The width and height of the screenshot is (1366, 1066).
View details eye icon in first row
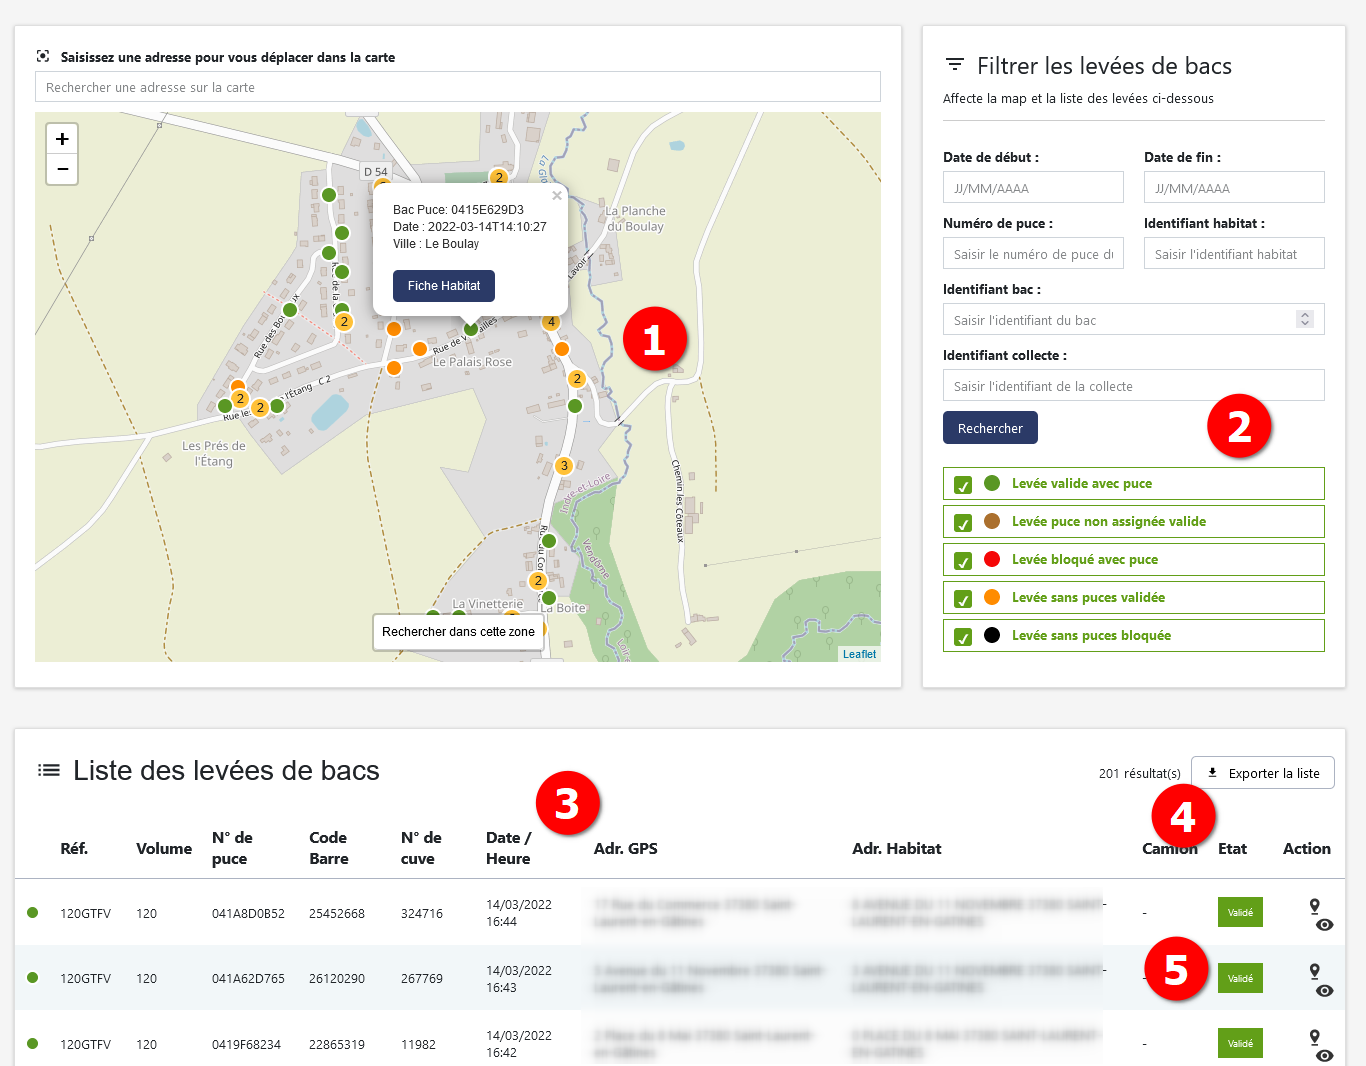click(1324, 925)
